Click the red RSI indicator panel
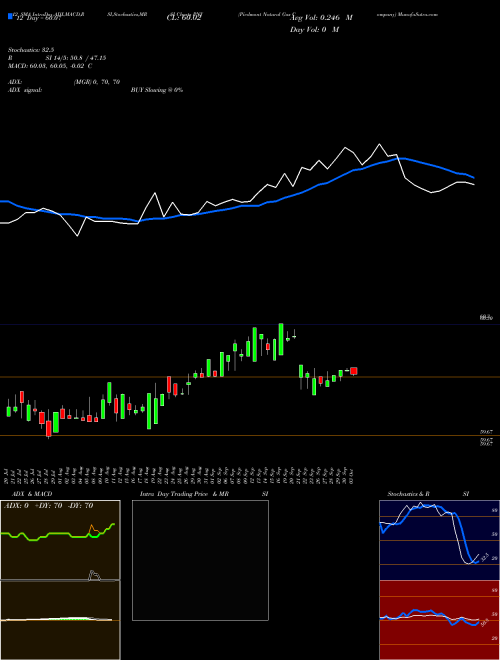The height and width of the screenshot is (660, 500). [439, 620]
